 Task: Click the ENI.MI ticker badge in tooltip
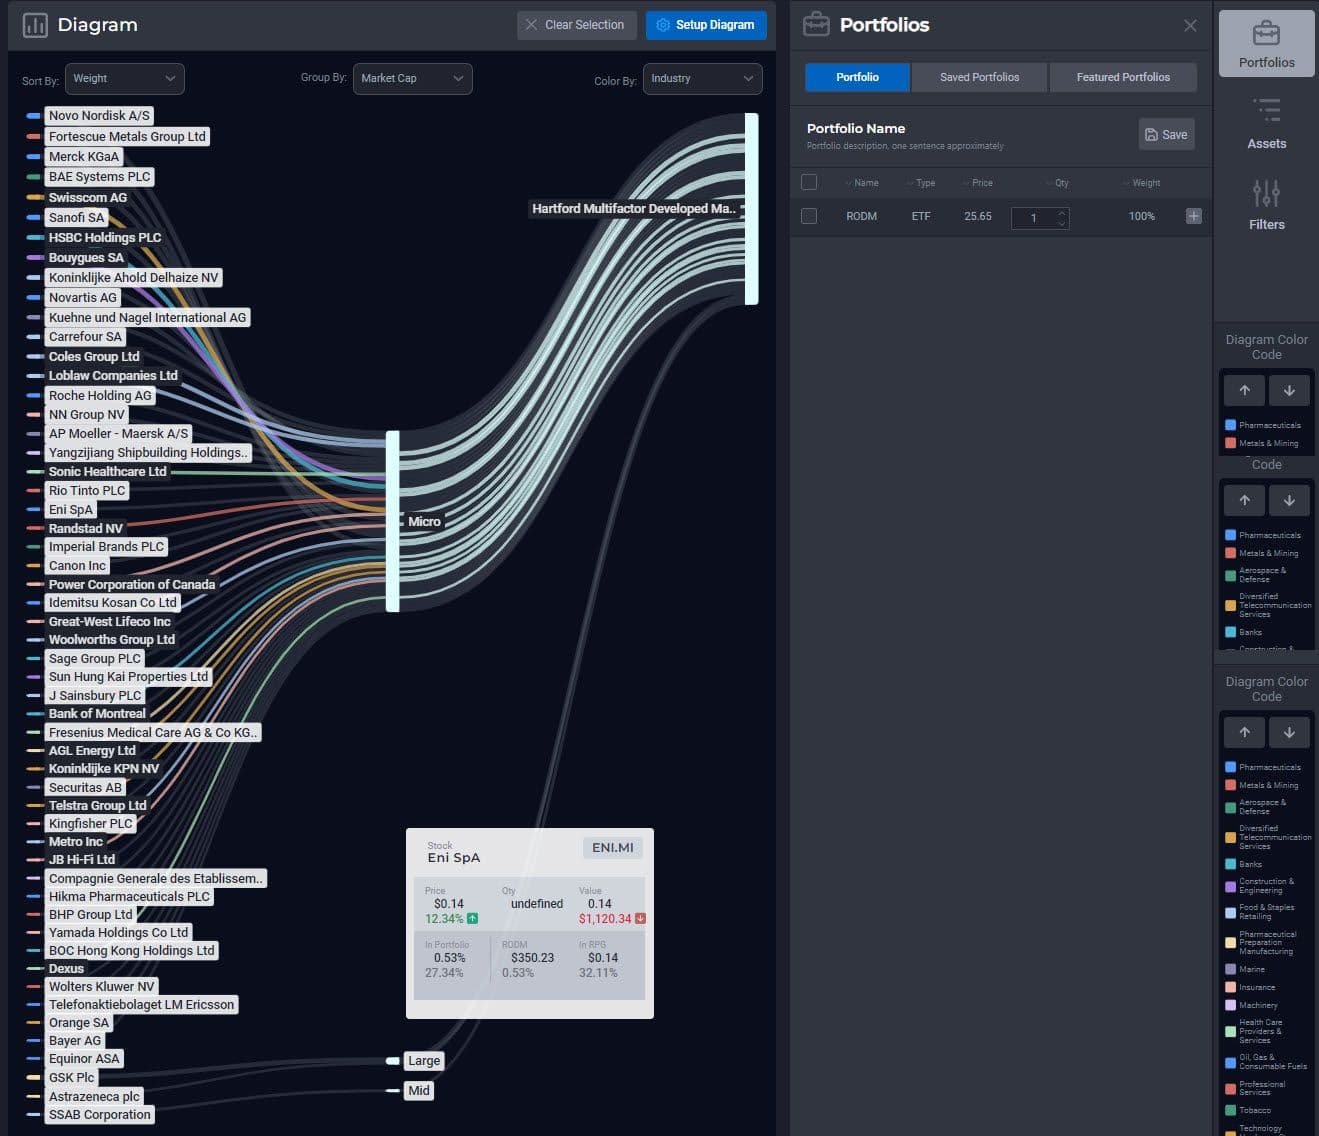[x=613, y=847]
